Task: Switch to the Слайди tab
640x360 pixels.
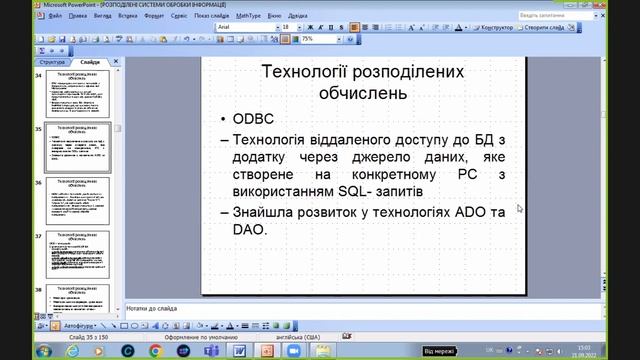Action: (x=90, y=62)
